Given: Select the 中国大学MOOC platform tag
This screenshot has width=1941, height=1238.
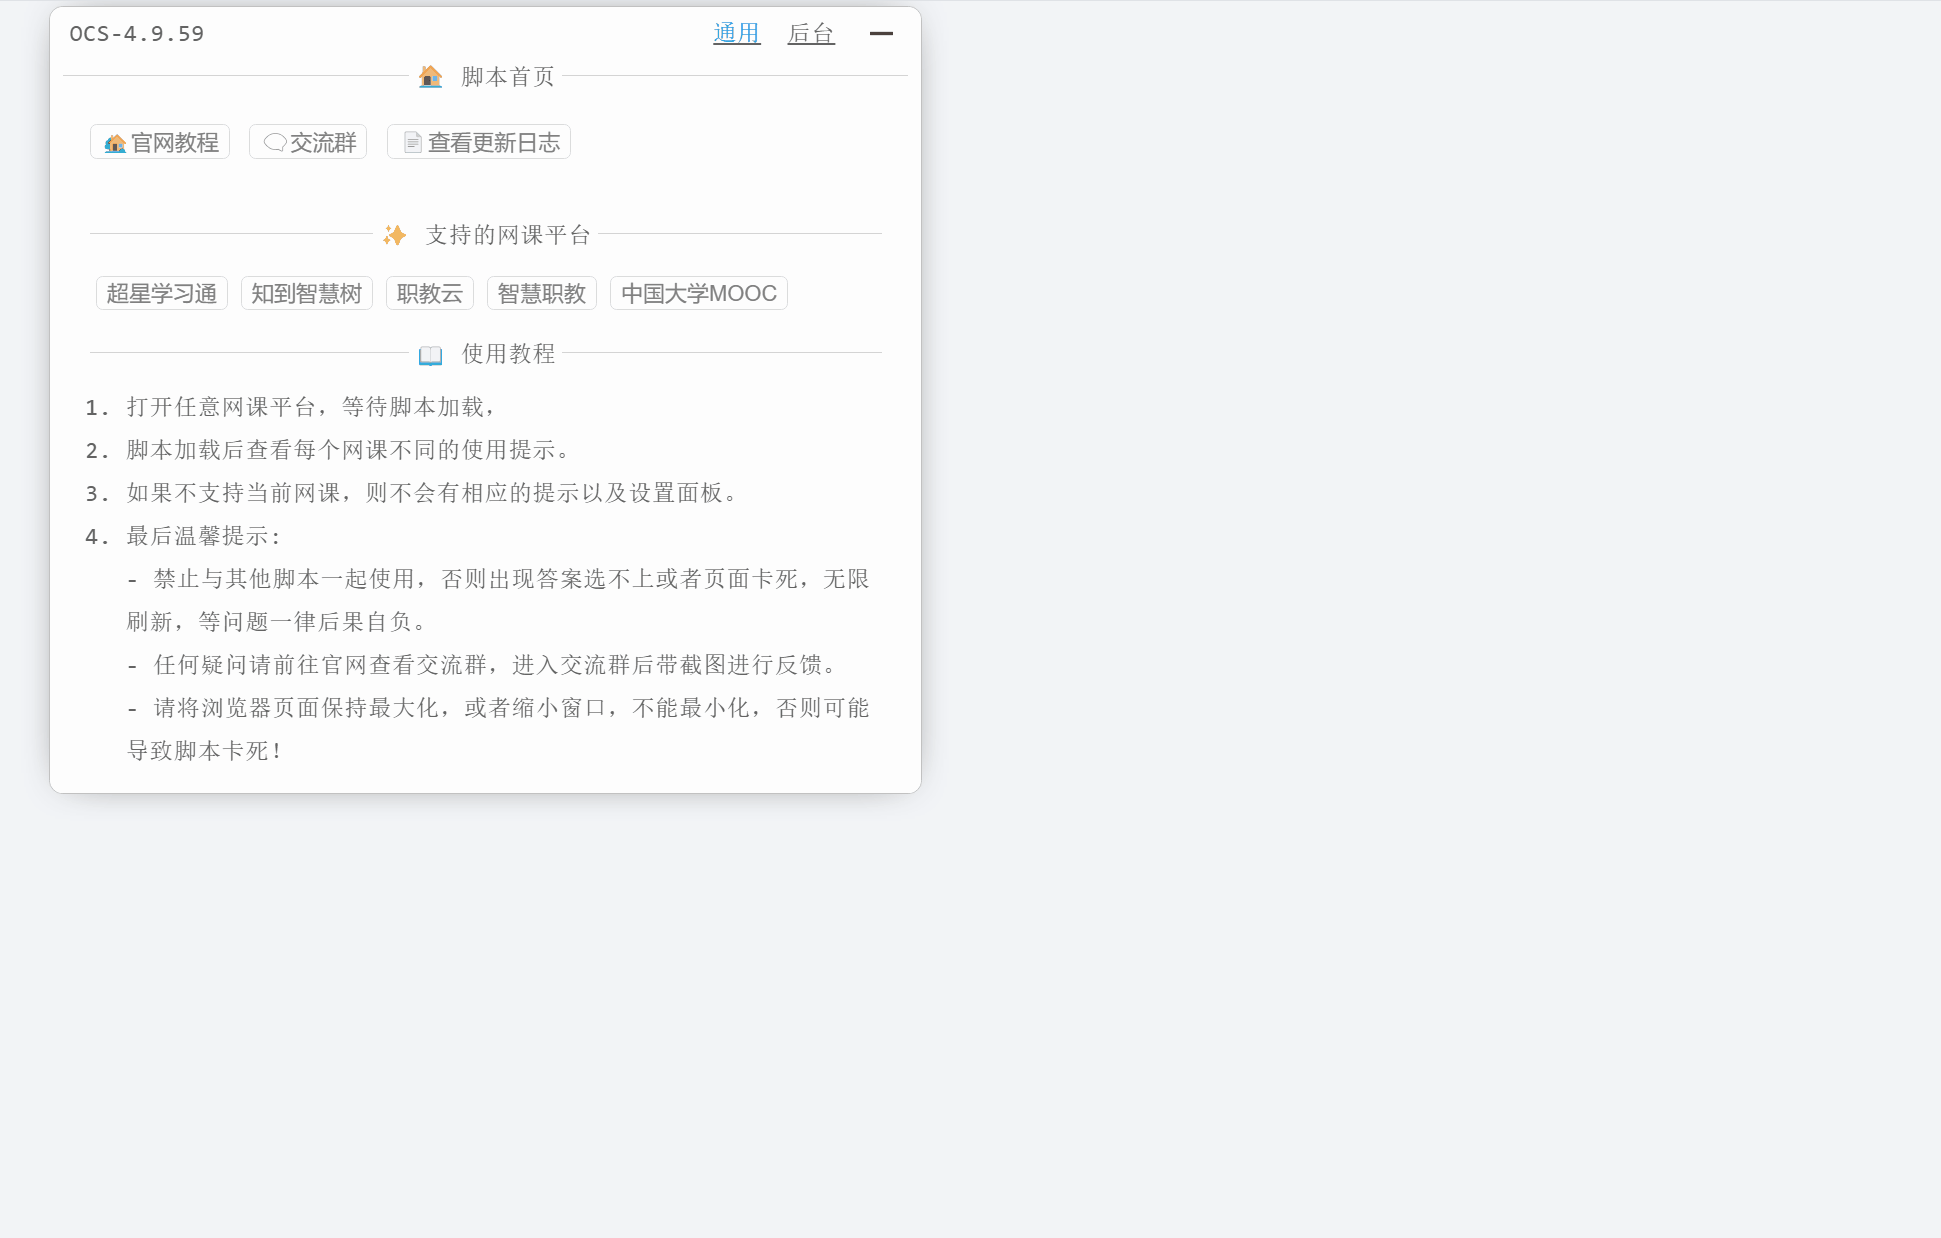Looking at the screenshot, I should click(699, 293).
